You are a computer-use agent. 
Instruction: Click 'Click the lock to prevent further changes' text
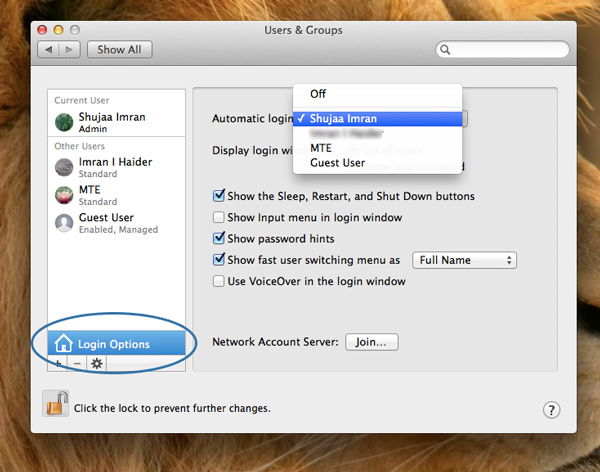(x=172, y=408)
